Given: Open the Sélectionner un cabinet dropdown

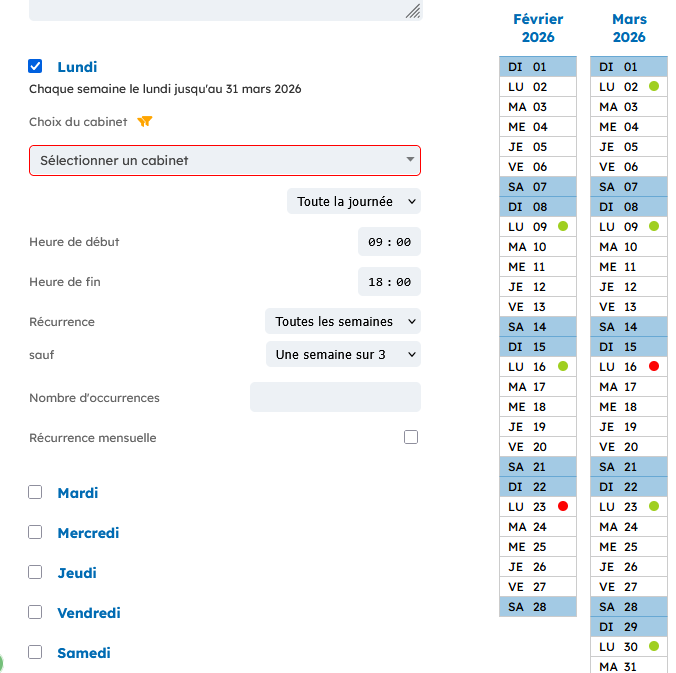Looking at the screenshot, I should (x=225, y=161).
